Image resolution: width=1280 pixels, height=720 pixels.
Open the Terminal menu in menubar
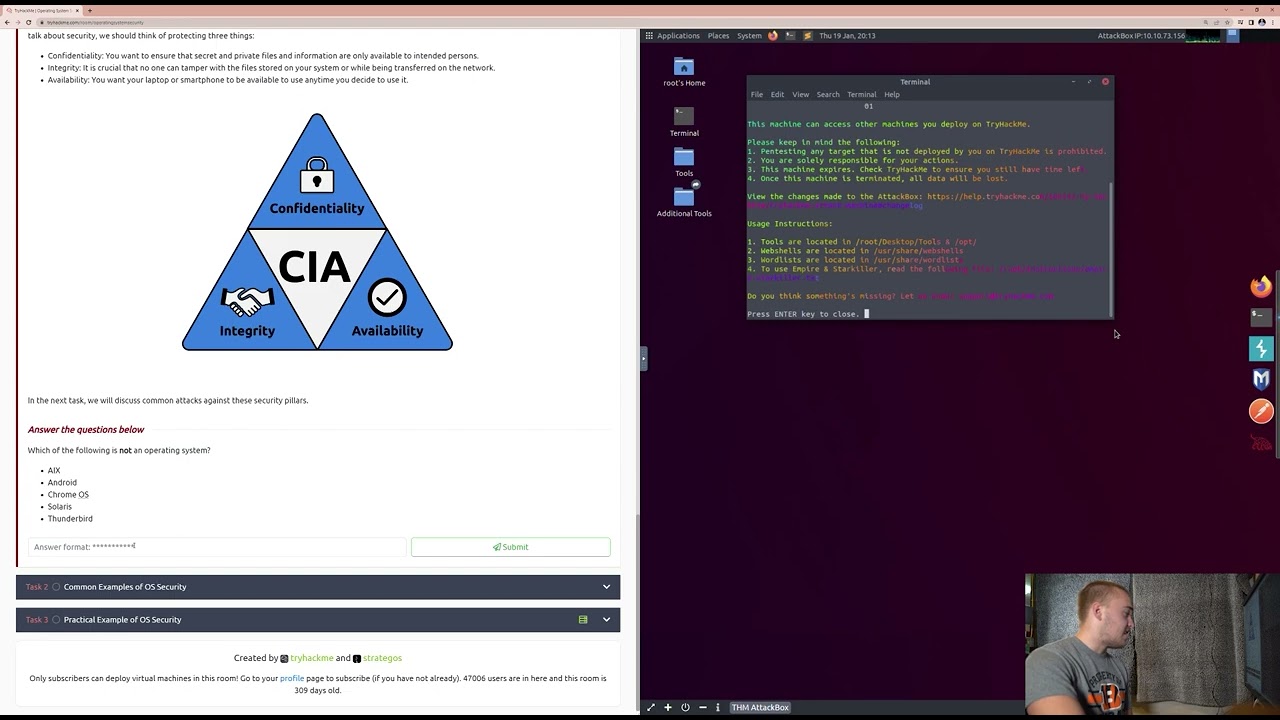coord(861,94)
